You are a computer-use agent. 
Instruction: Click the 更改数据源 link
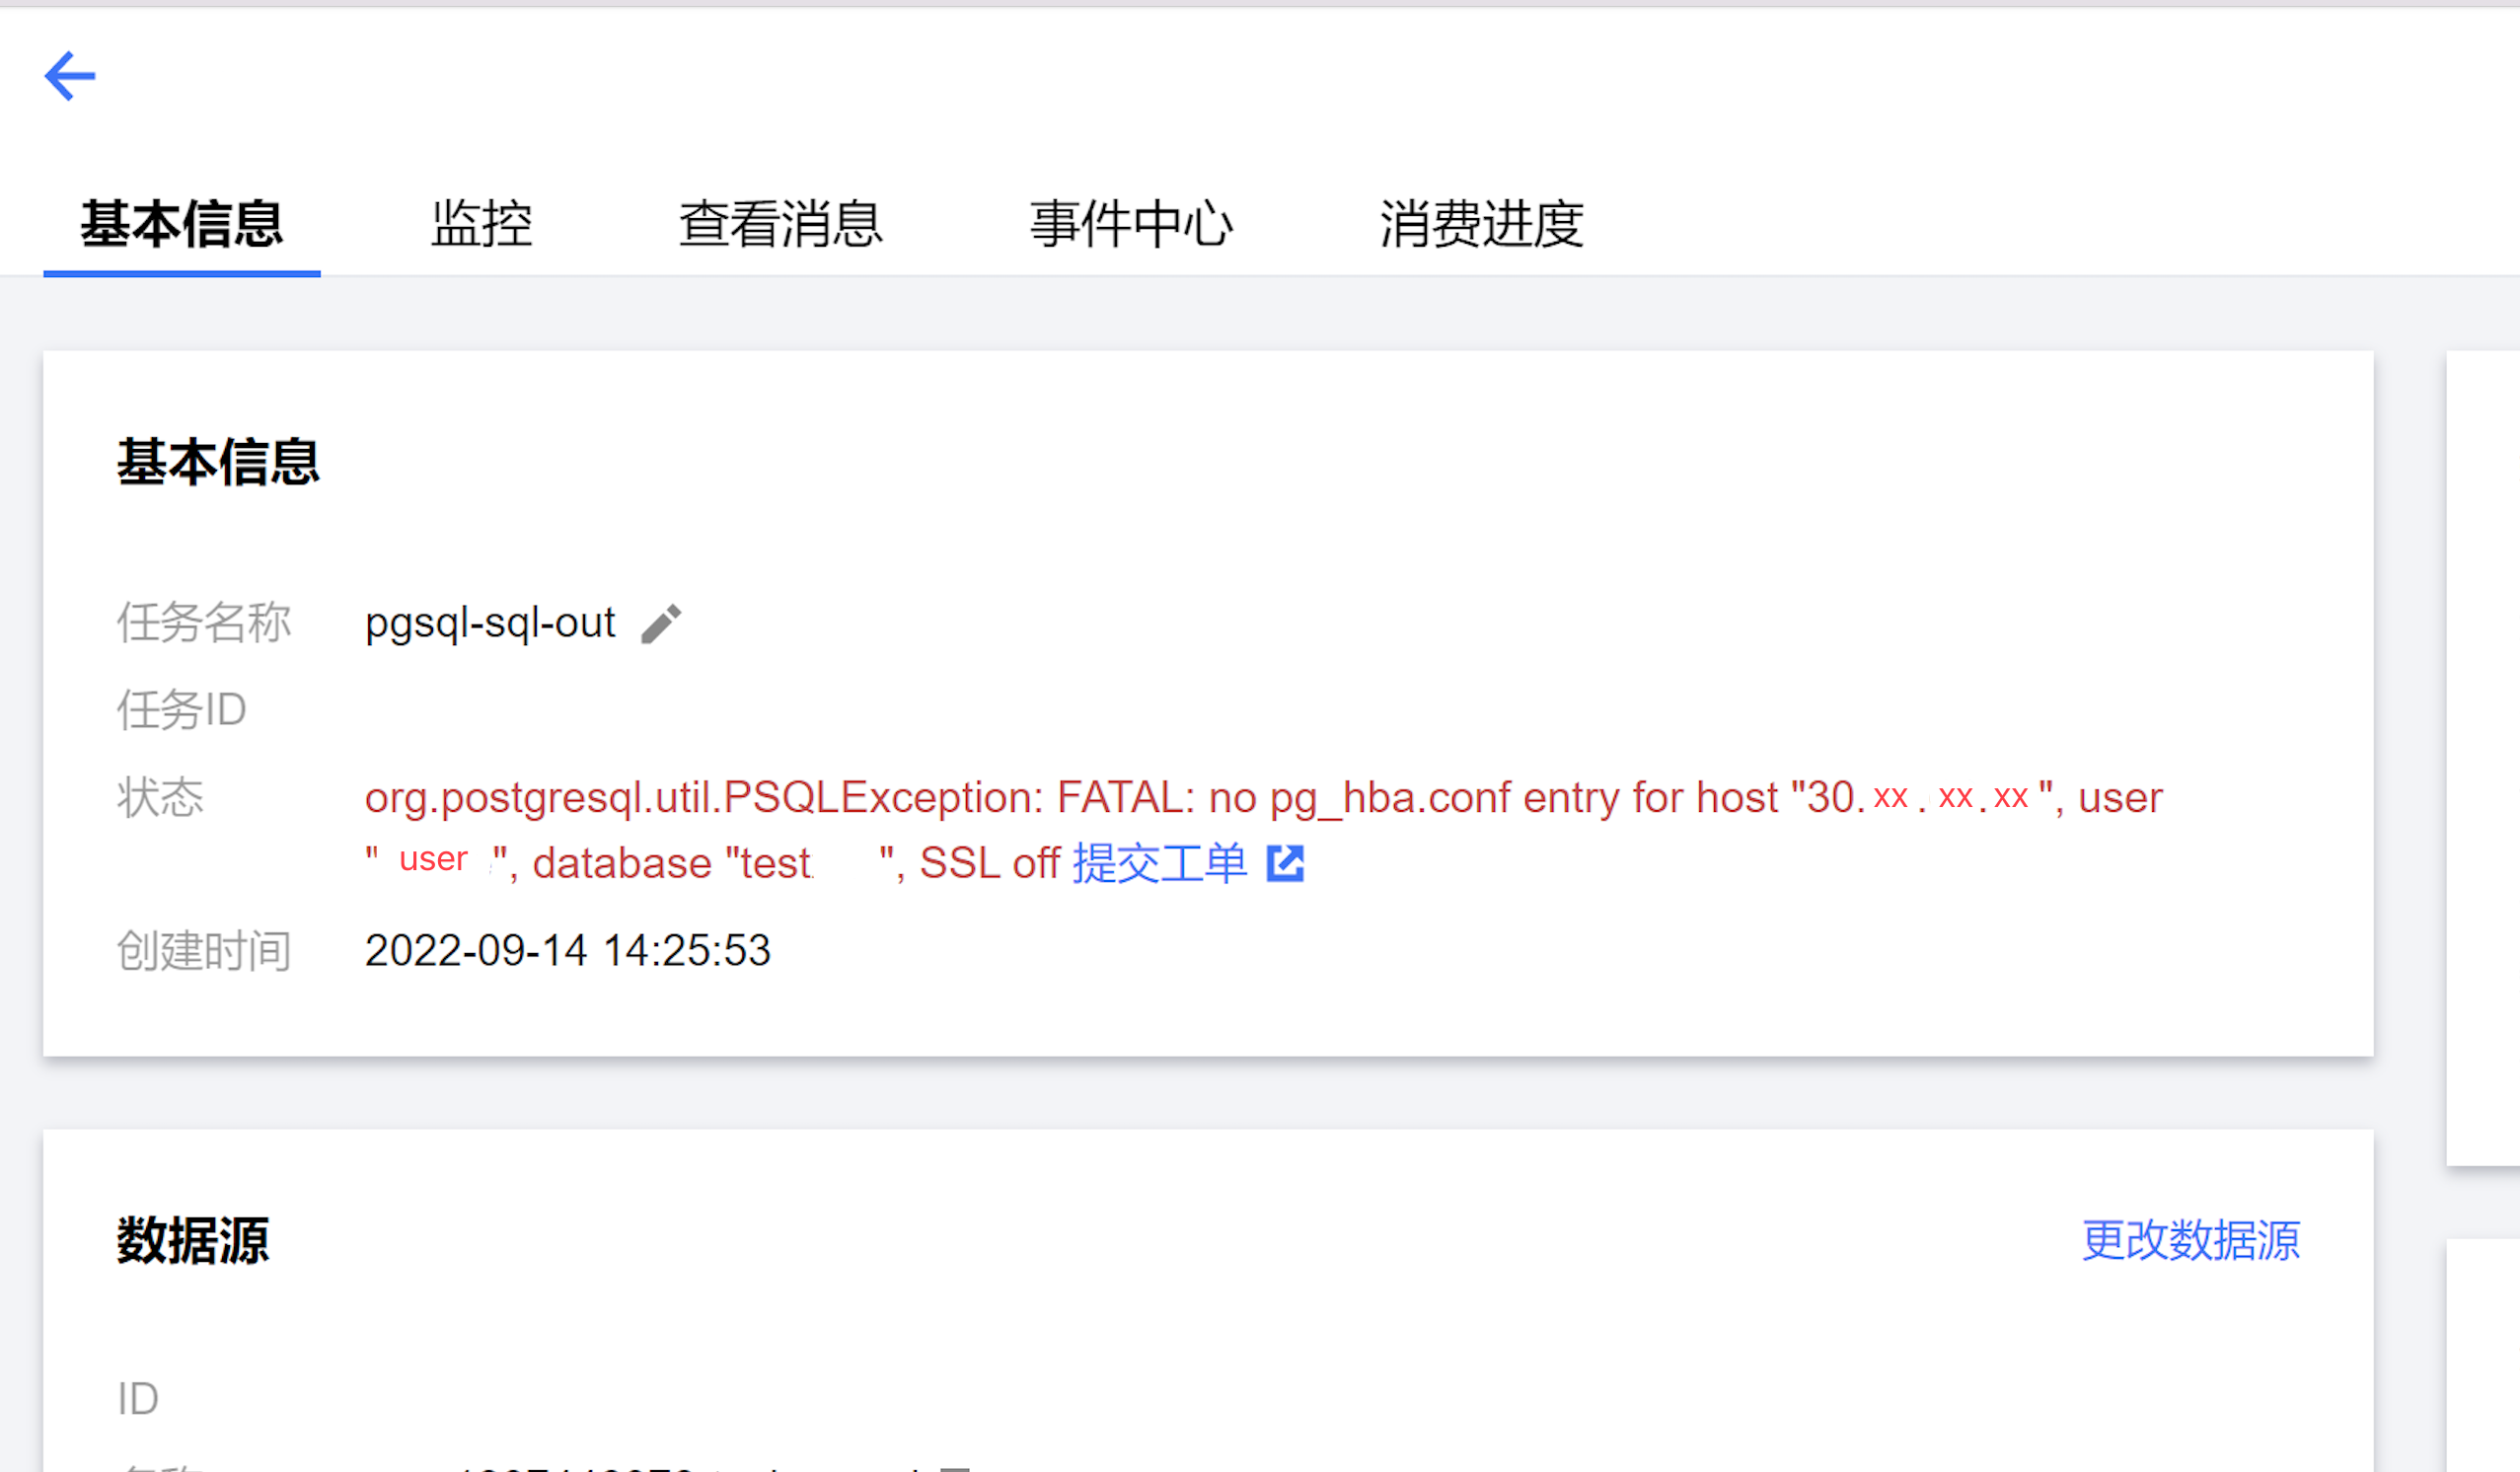point(2191,1240)
